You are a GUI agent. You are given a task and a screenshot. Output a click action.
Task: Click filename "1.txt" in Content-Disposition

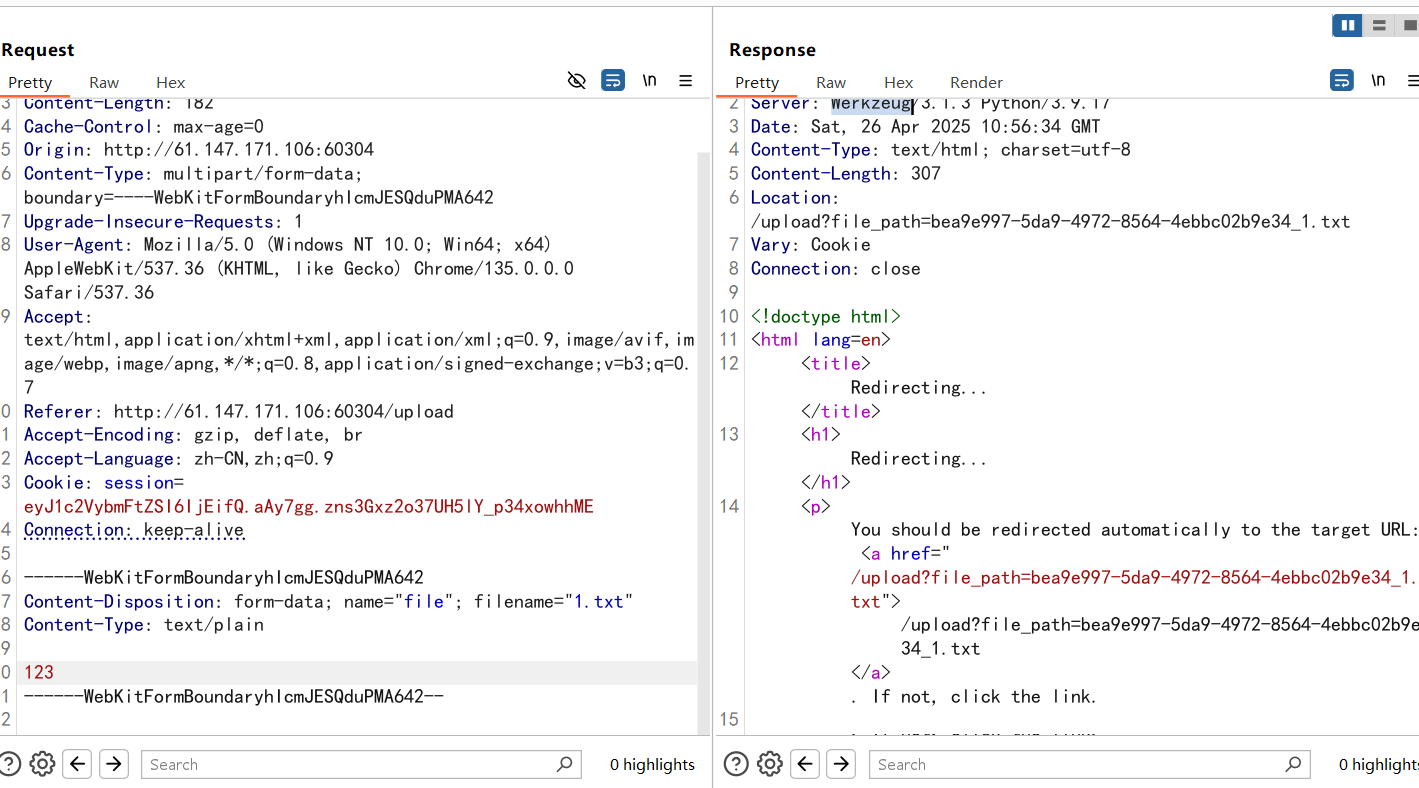pos(597,601)
